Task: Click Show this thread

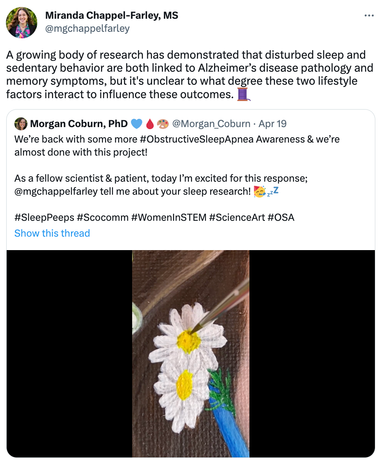Action: [52, 233]
